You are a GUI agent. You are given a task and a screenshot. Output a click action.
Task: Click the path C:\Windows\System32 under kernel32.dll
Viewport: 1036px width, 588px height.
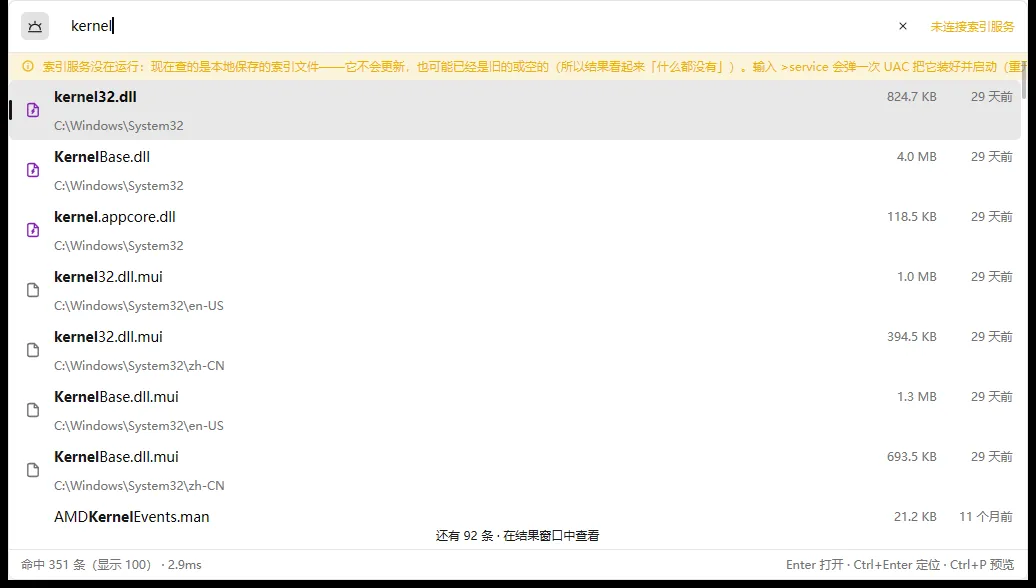point(119,126)
